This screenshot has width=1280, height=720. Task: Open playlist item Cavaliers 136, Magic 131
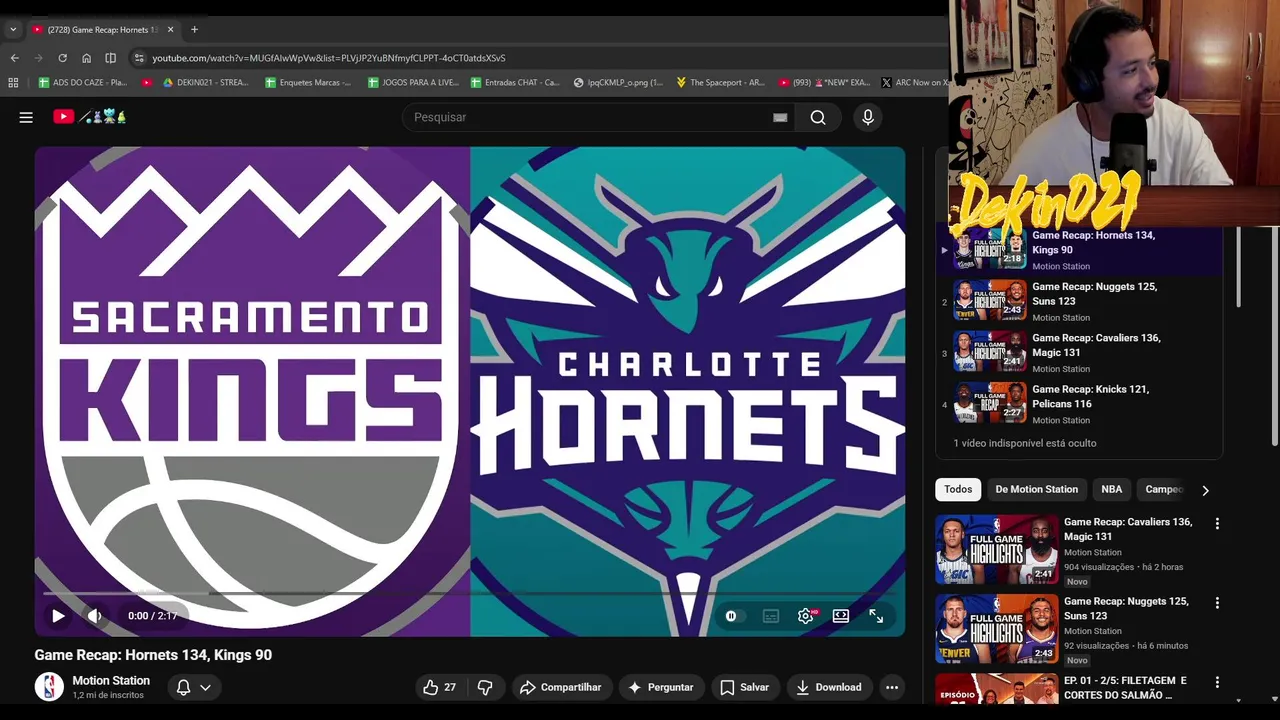[1078, 352]
